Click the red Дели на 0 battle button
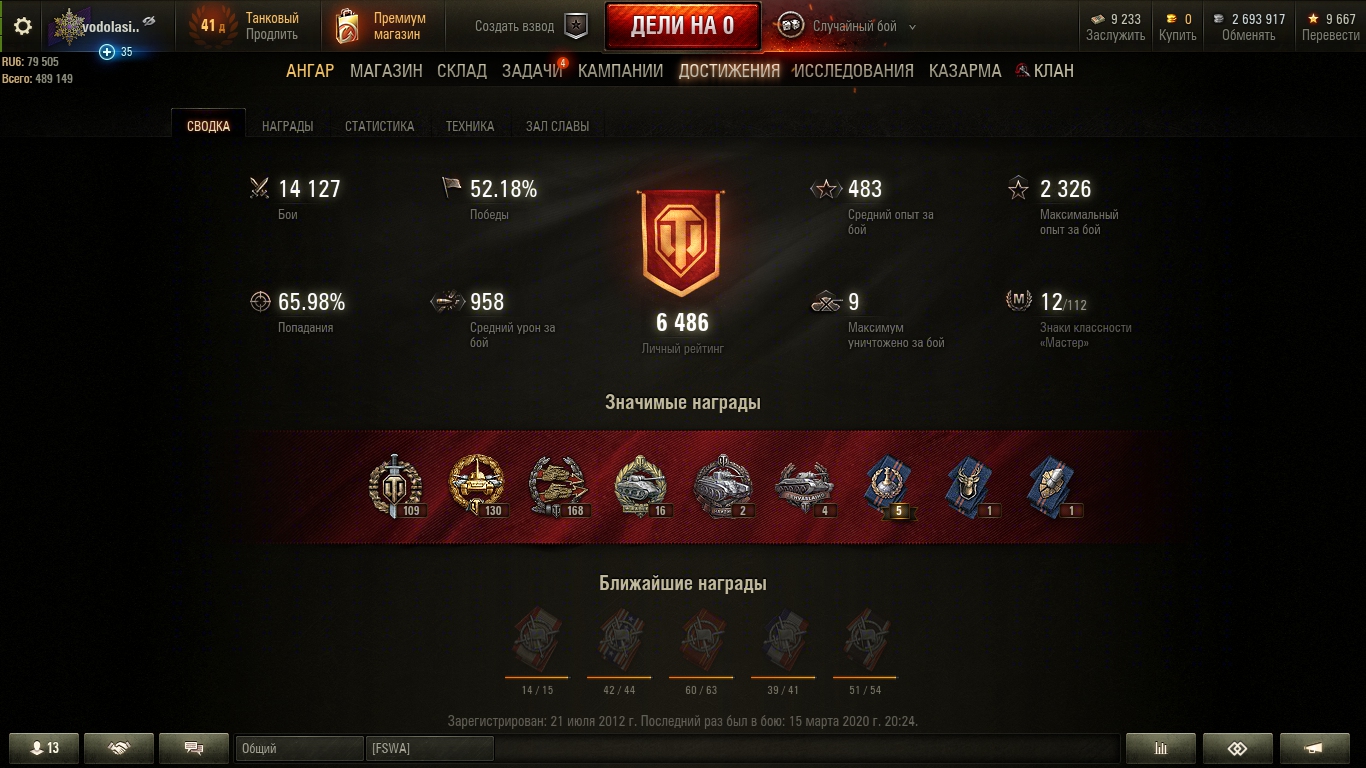Screen dimensions: 1366x768 [682, 26]
